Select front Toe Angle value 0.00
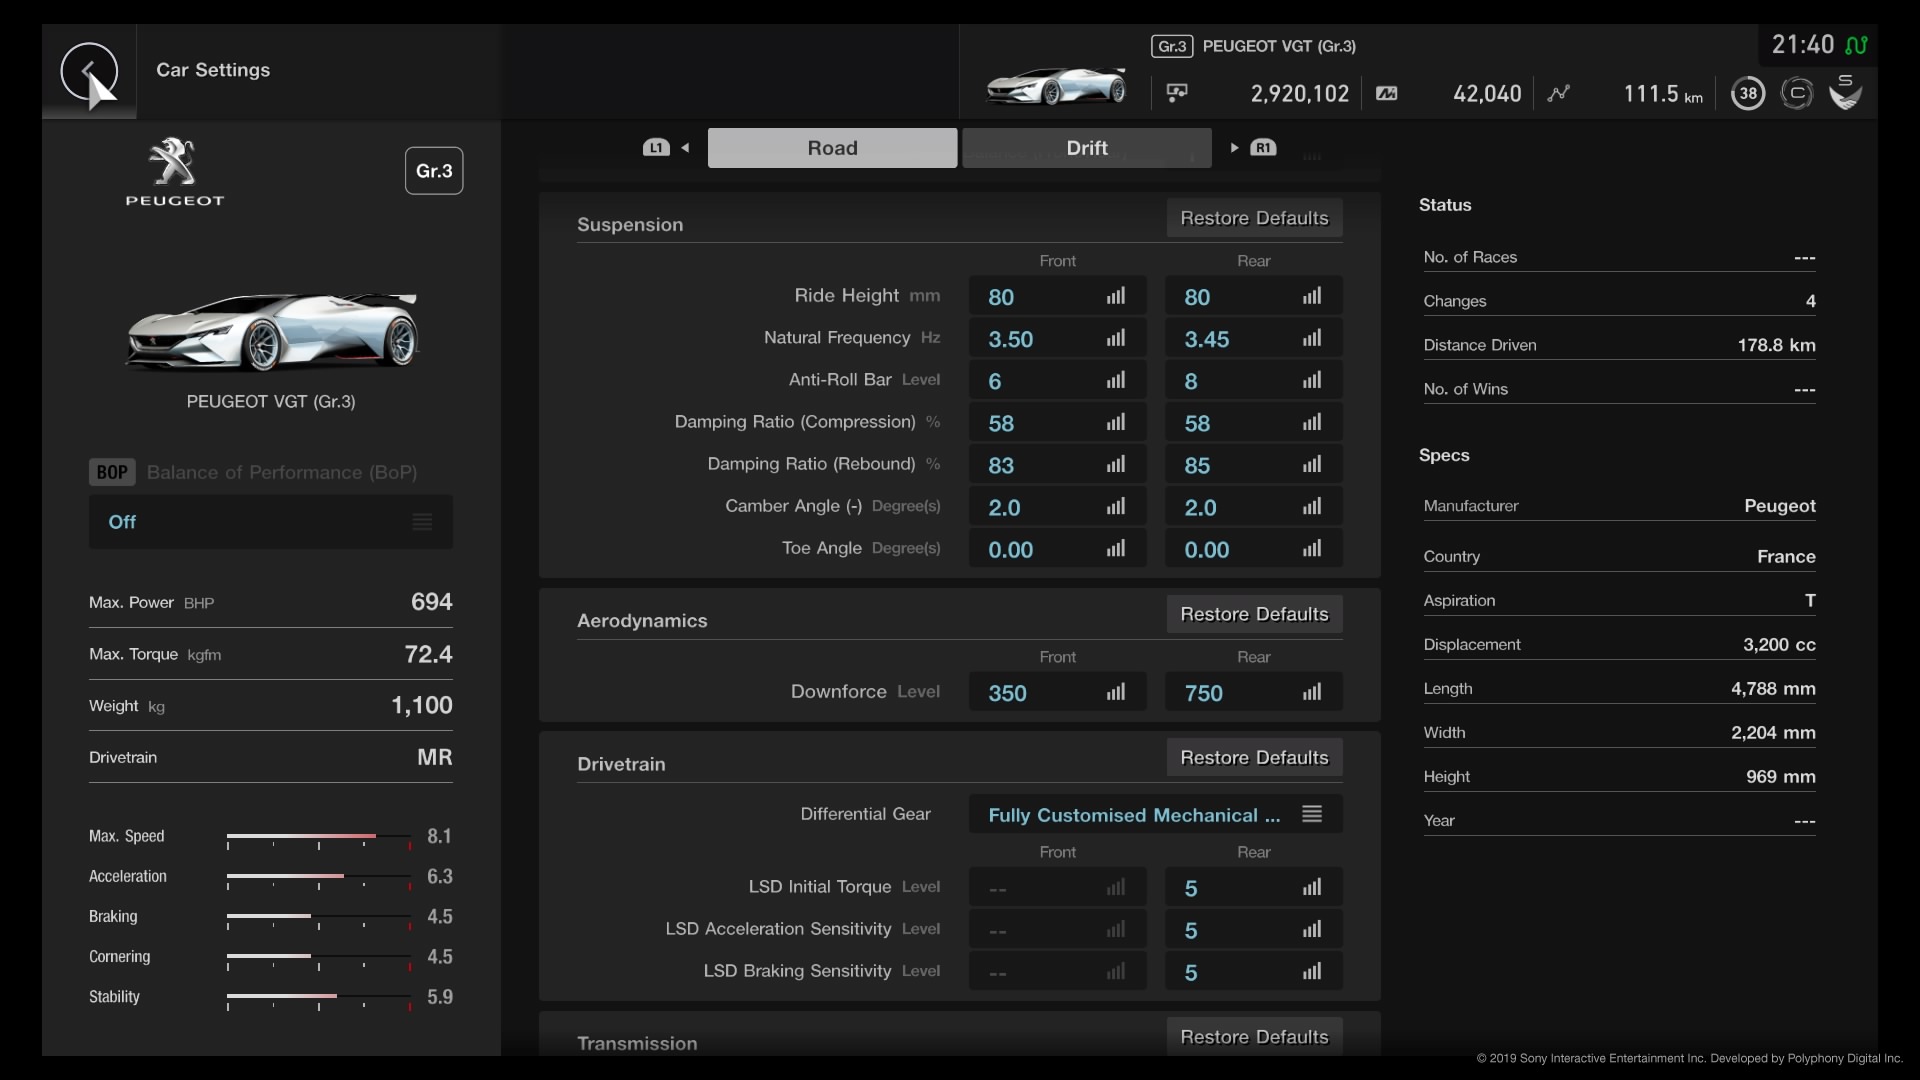 click(1057, 548)
